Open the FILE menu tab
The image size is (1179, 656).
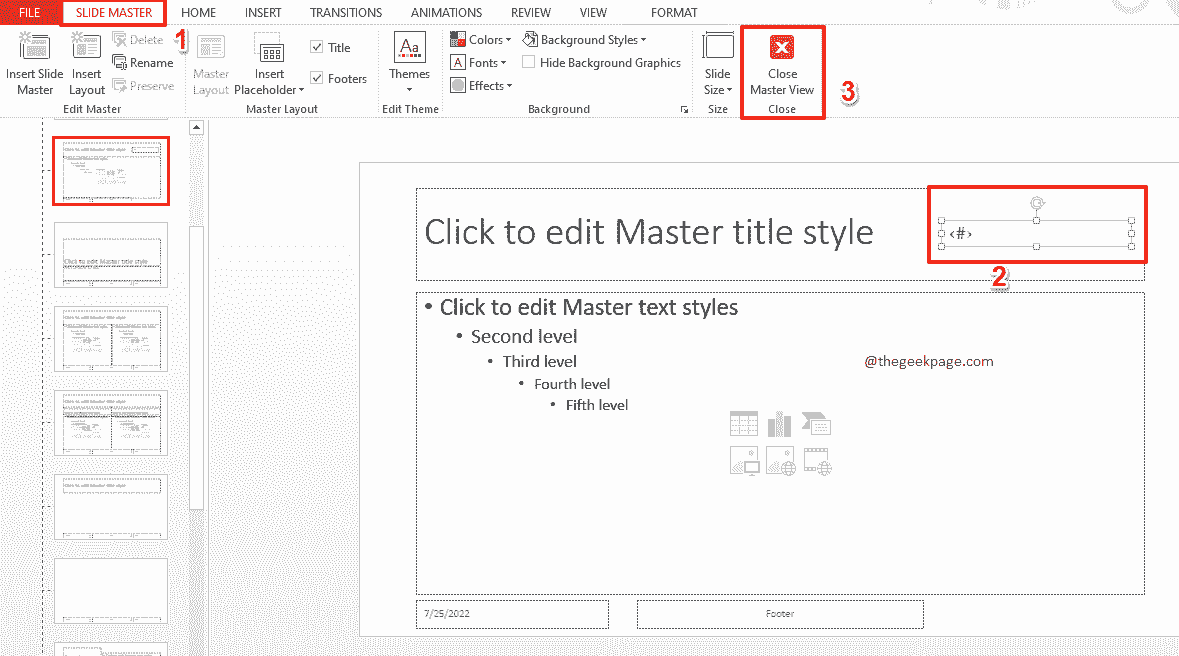tap(29, 13)
